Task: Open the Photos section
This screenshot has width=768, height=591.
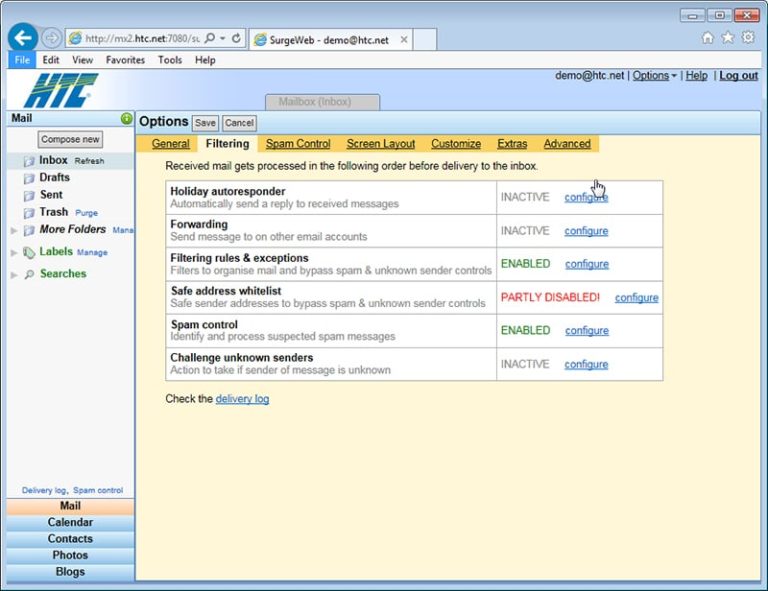Action: [x=70, y=555]
